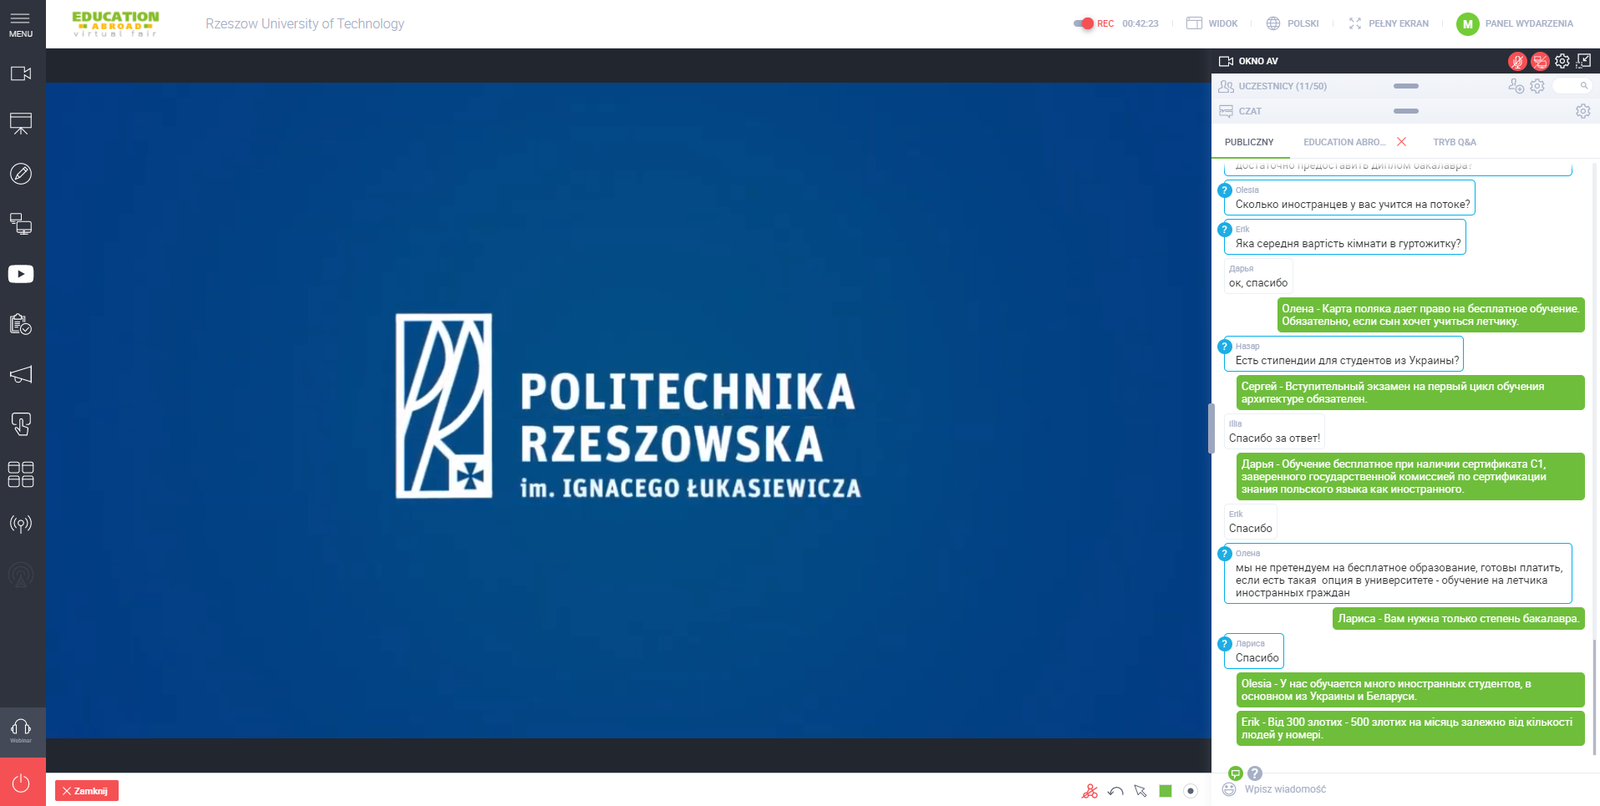Image resolution: width=1600 pixels, height=806 pixels.
Task: Click the Wpisz wiadomość message field
Action: click(x=1400, y=789)
